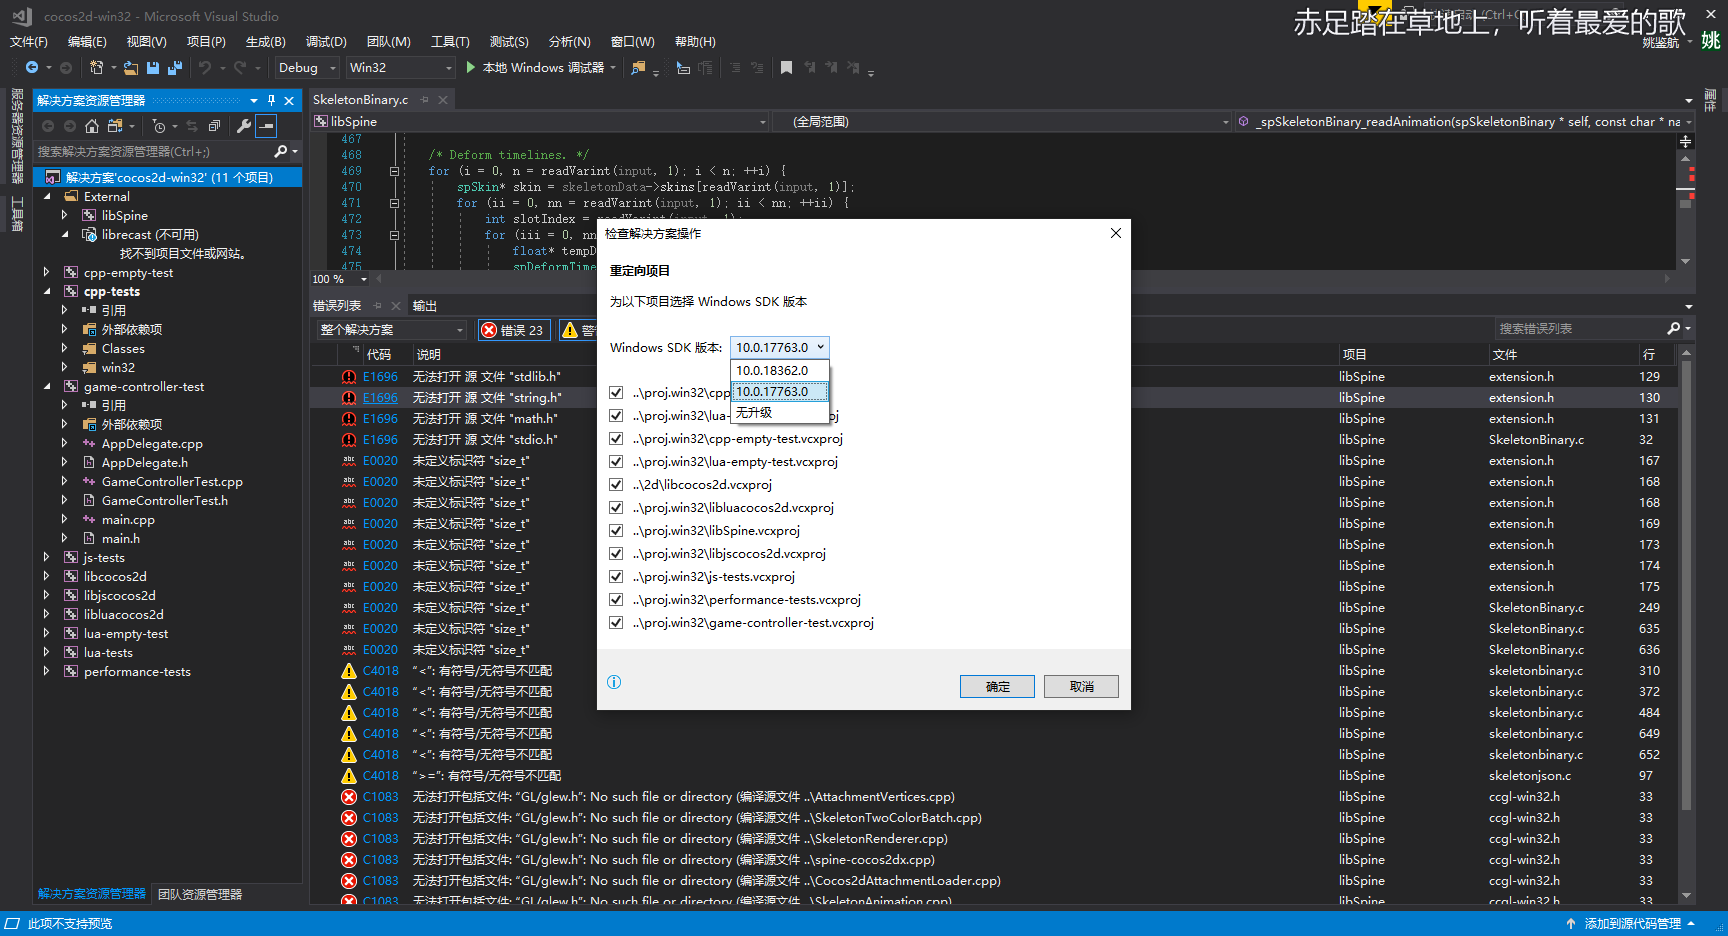This screenshot has height=936, width=1728.
Task: Click the preview selected items icon
Action: click(266, 126)
